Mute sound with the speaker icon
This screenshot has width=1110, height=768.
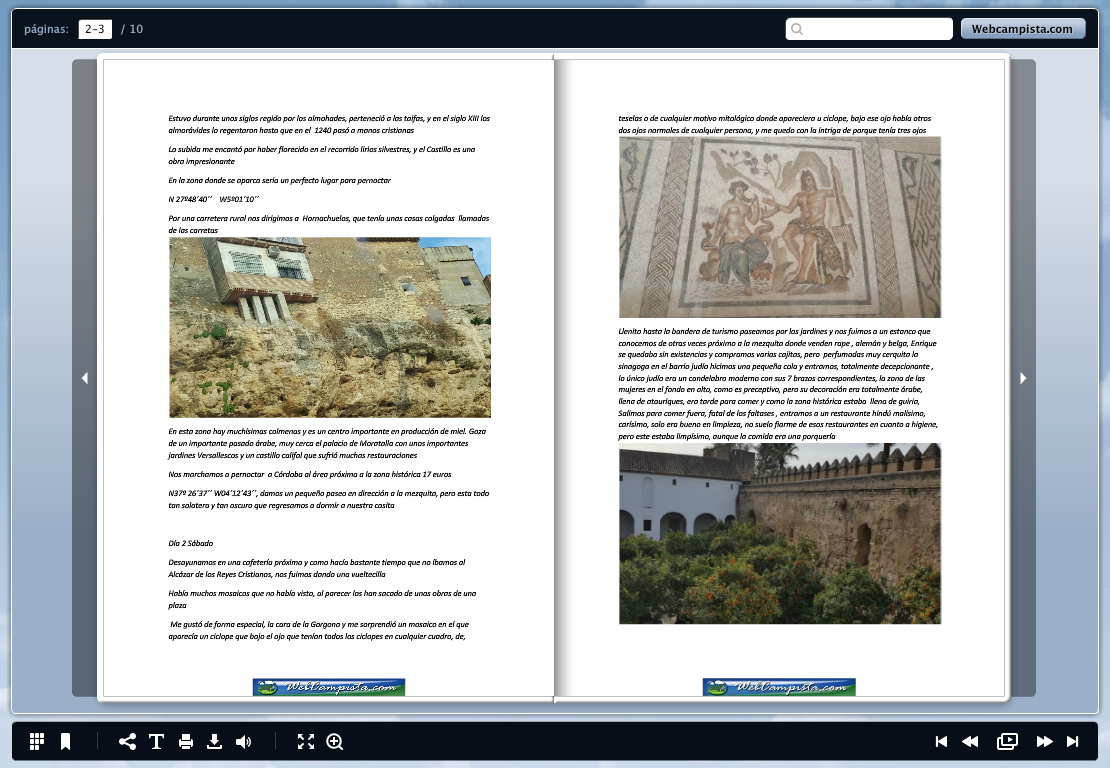coord(244,741)
